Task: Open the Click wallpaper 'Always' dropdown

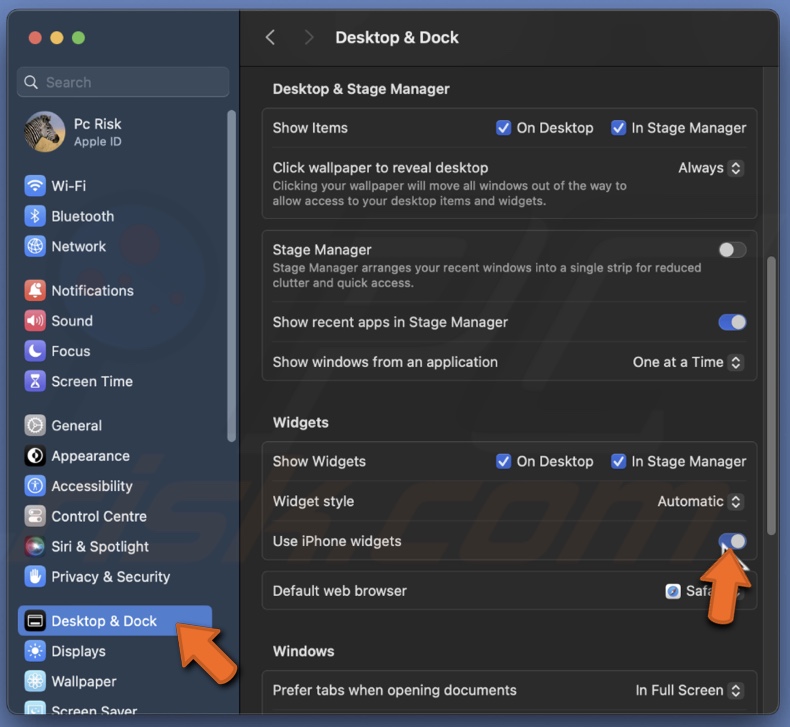Action: coord(710,168)
